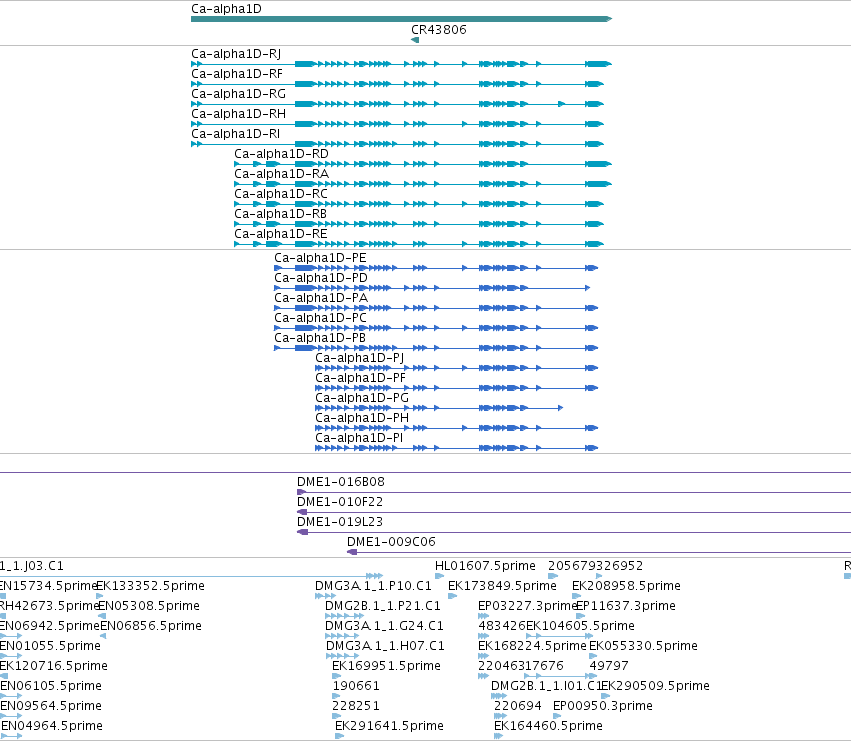Screen dimensions: 851x741
Task: Select the CR43806 gene label
Action: (x=439, y=30)
